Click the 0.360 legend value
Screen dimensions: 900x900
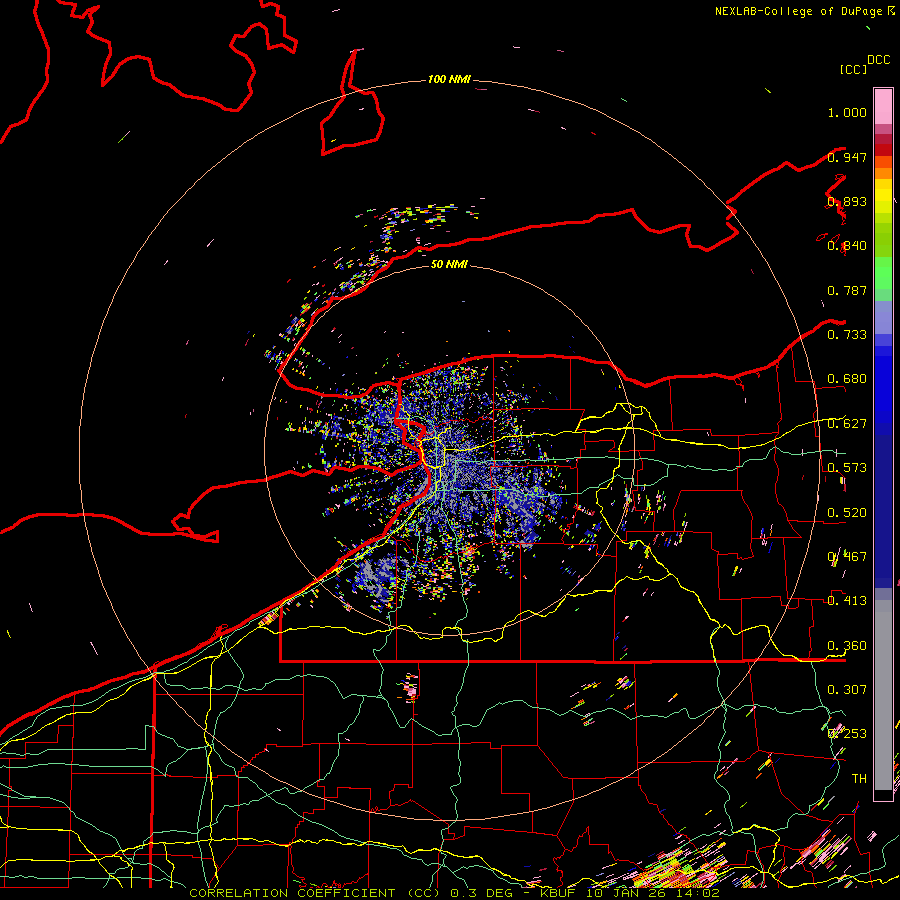tap(847, 646)
